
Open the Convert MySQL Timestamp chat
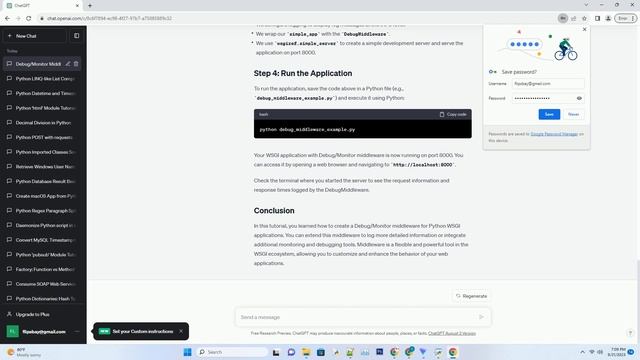(x=42, y=240)
